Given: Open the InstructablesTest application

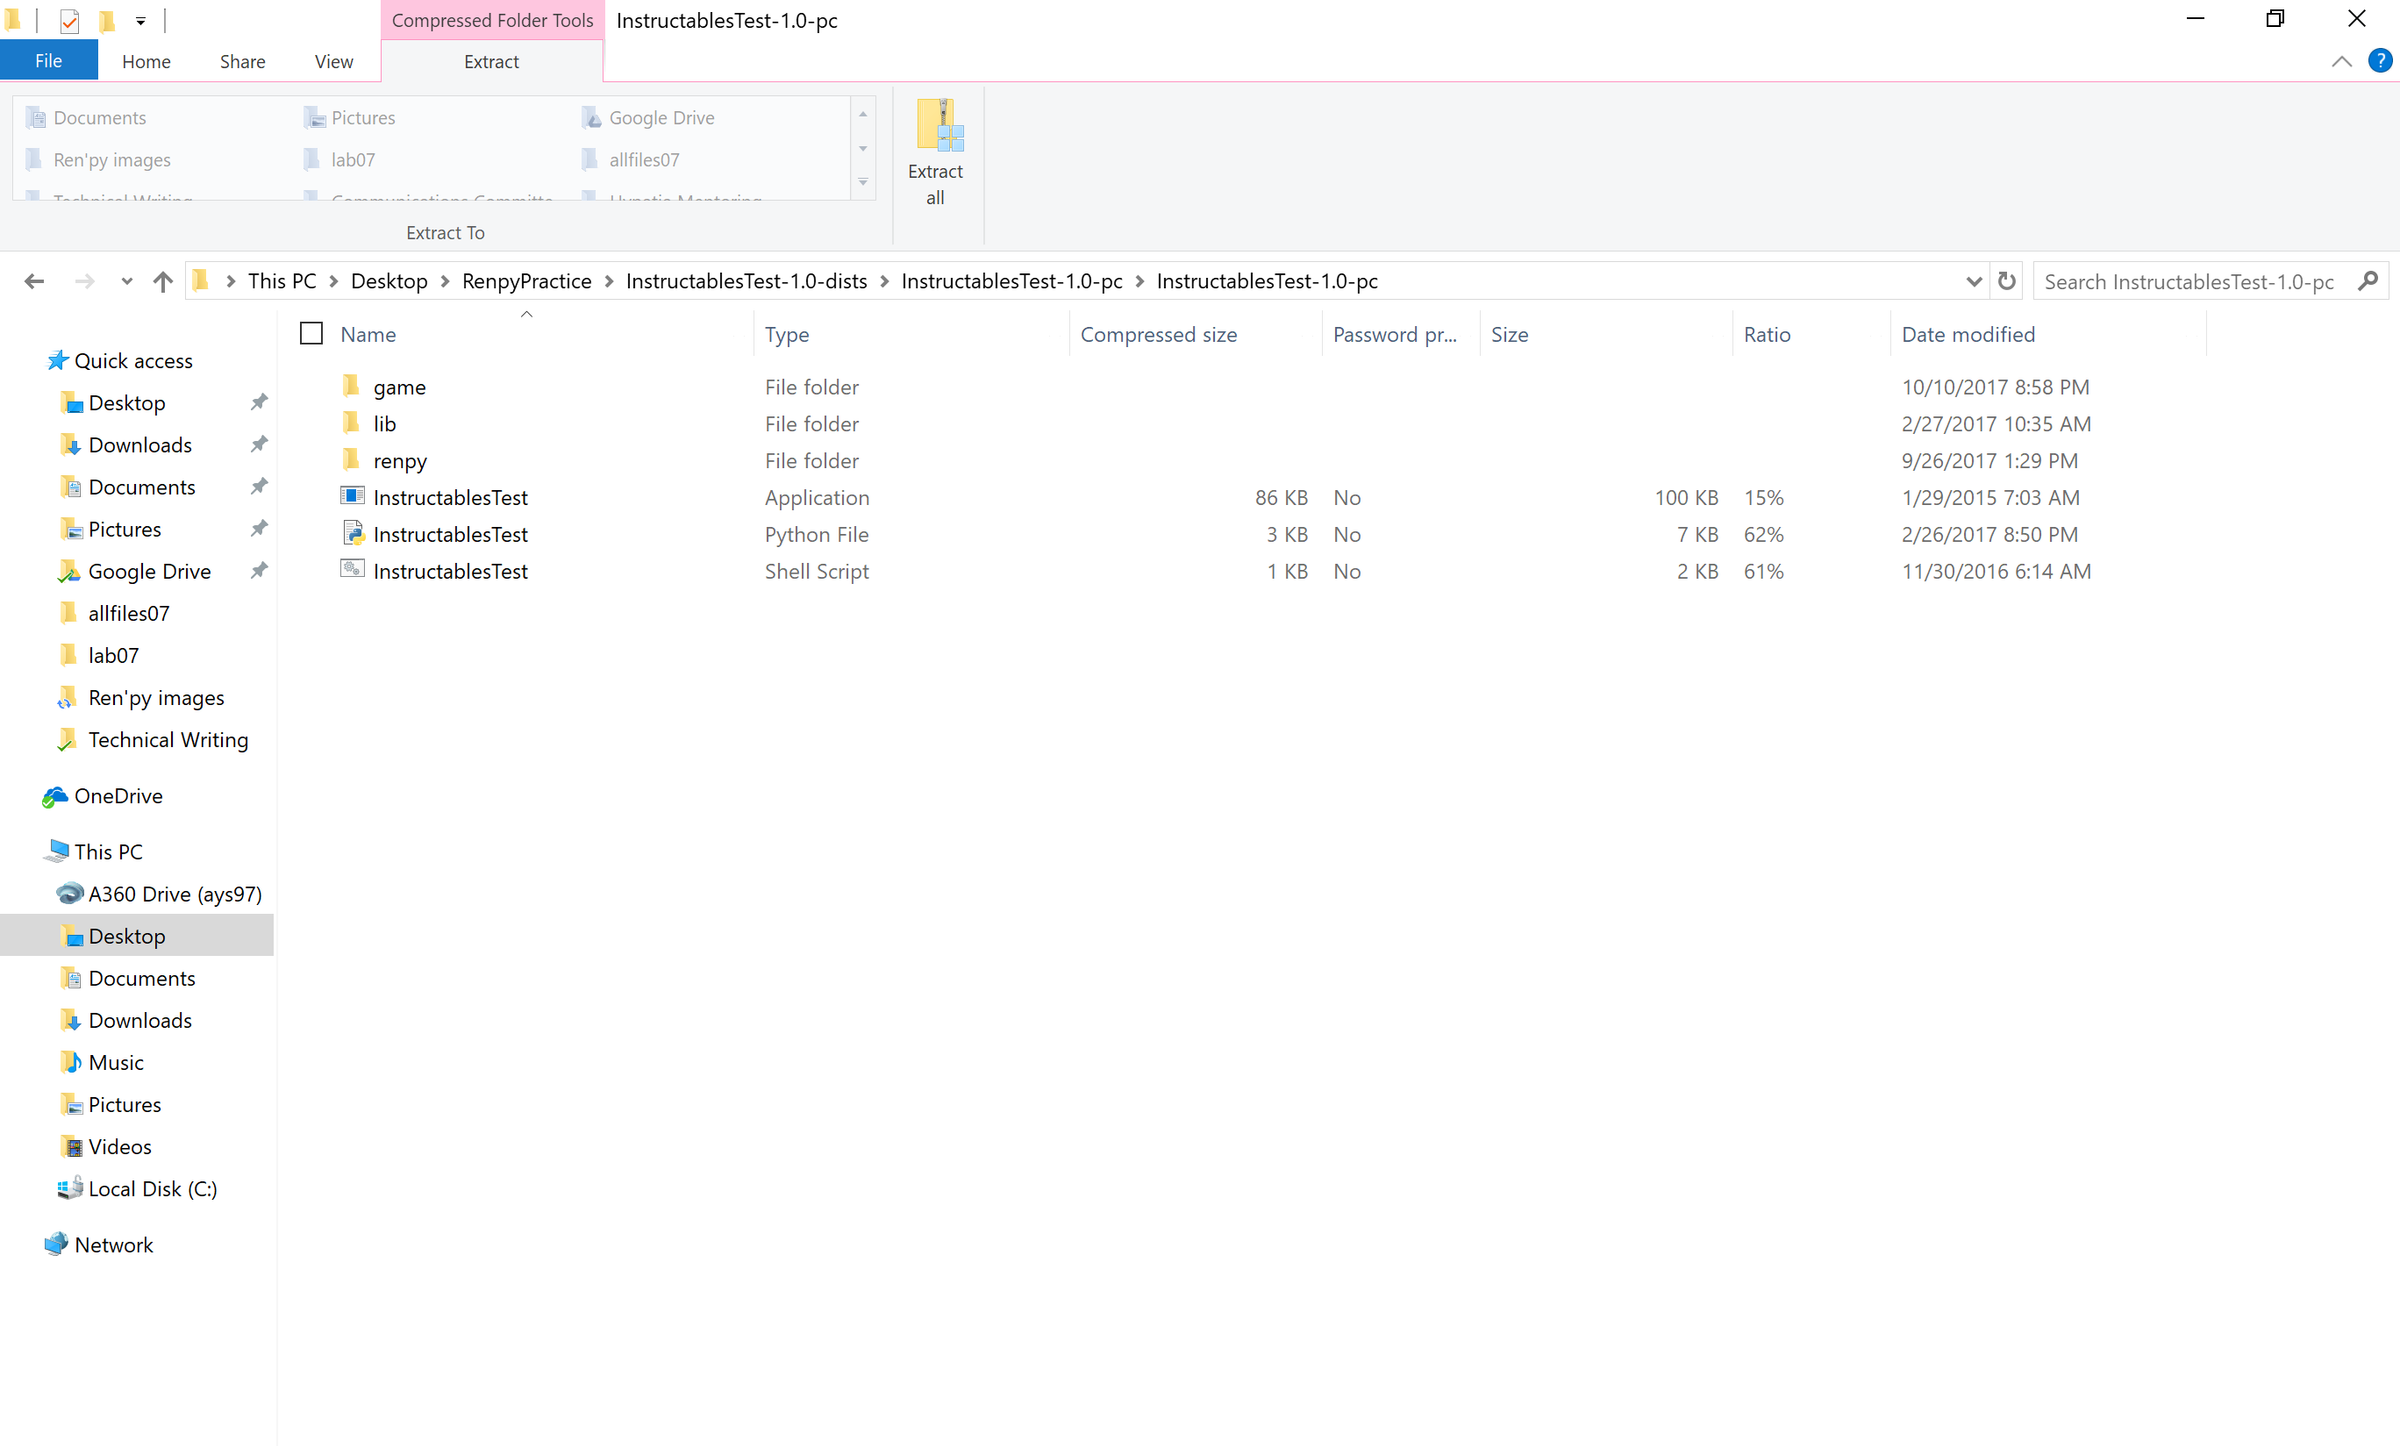Looking at the screenshot, I should coord(450,497).
